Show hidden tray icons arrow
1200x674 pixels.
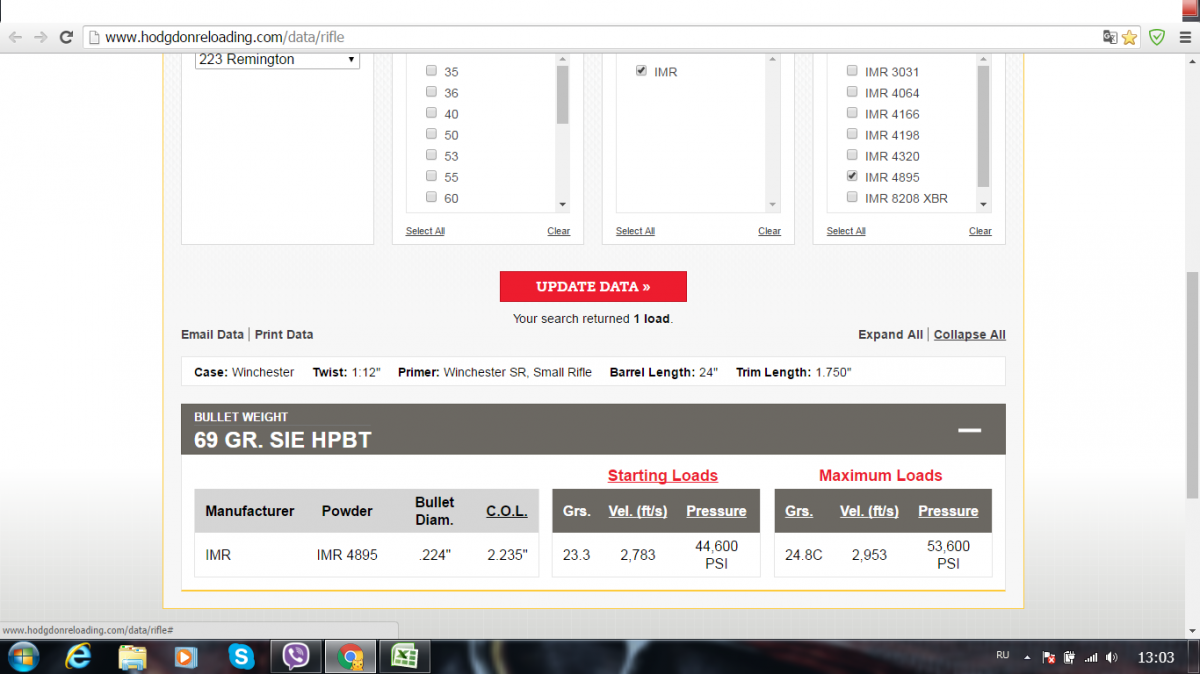[1027, 657]
